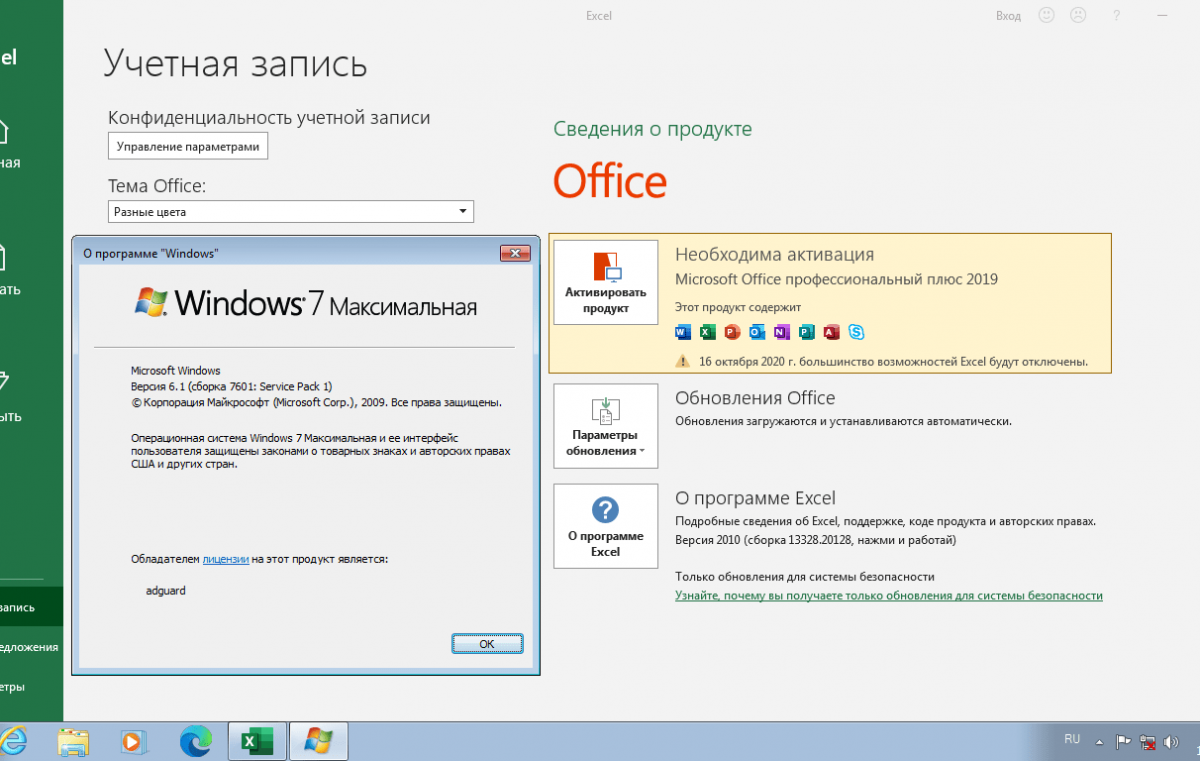The width and height of the screenshot is (1200, 761).
Task: Click the "Обновления Office" heading
Action: point(755,398)
